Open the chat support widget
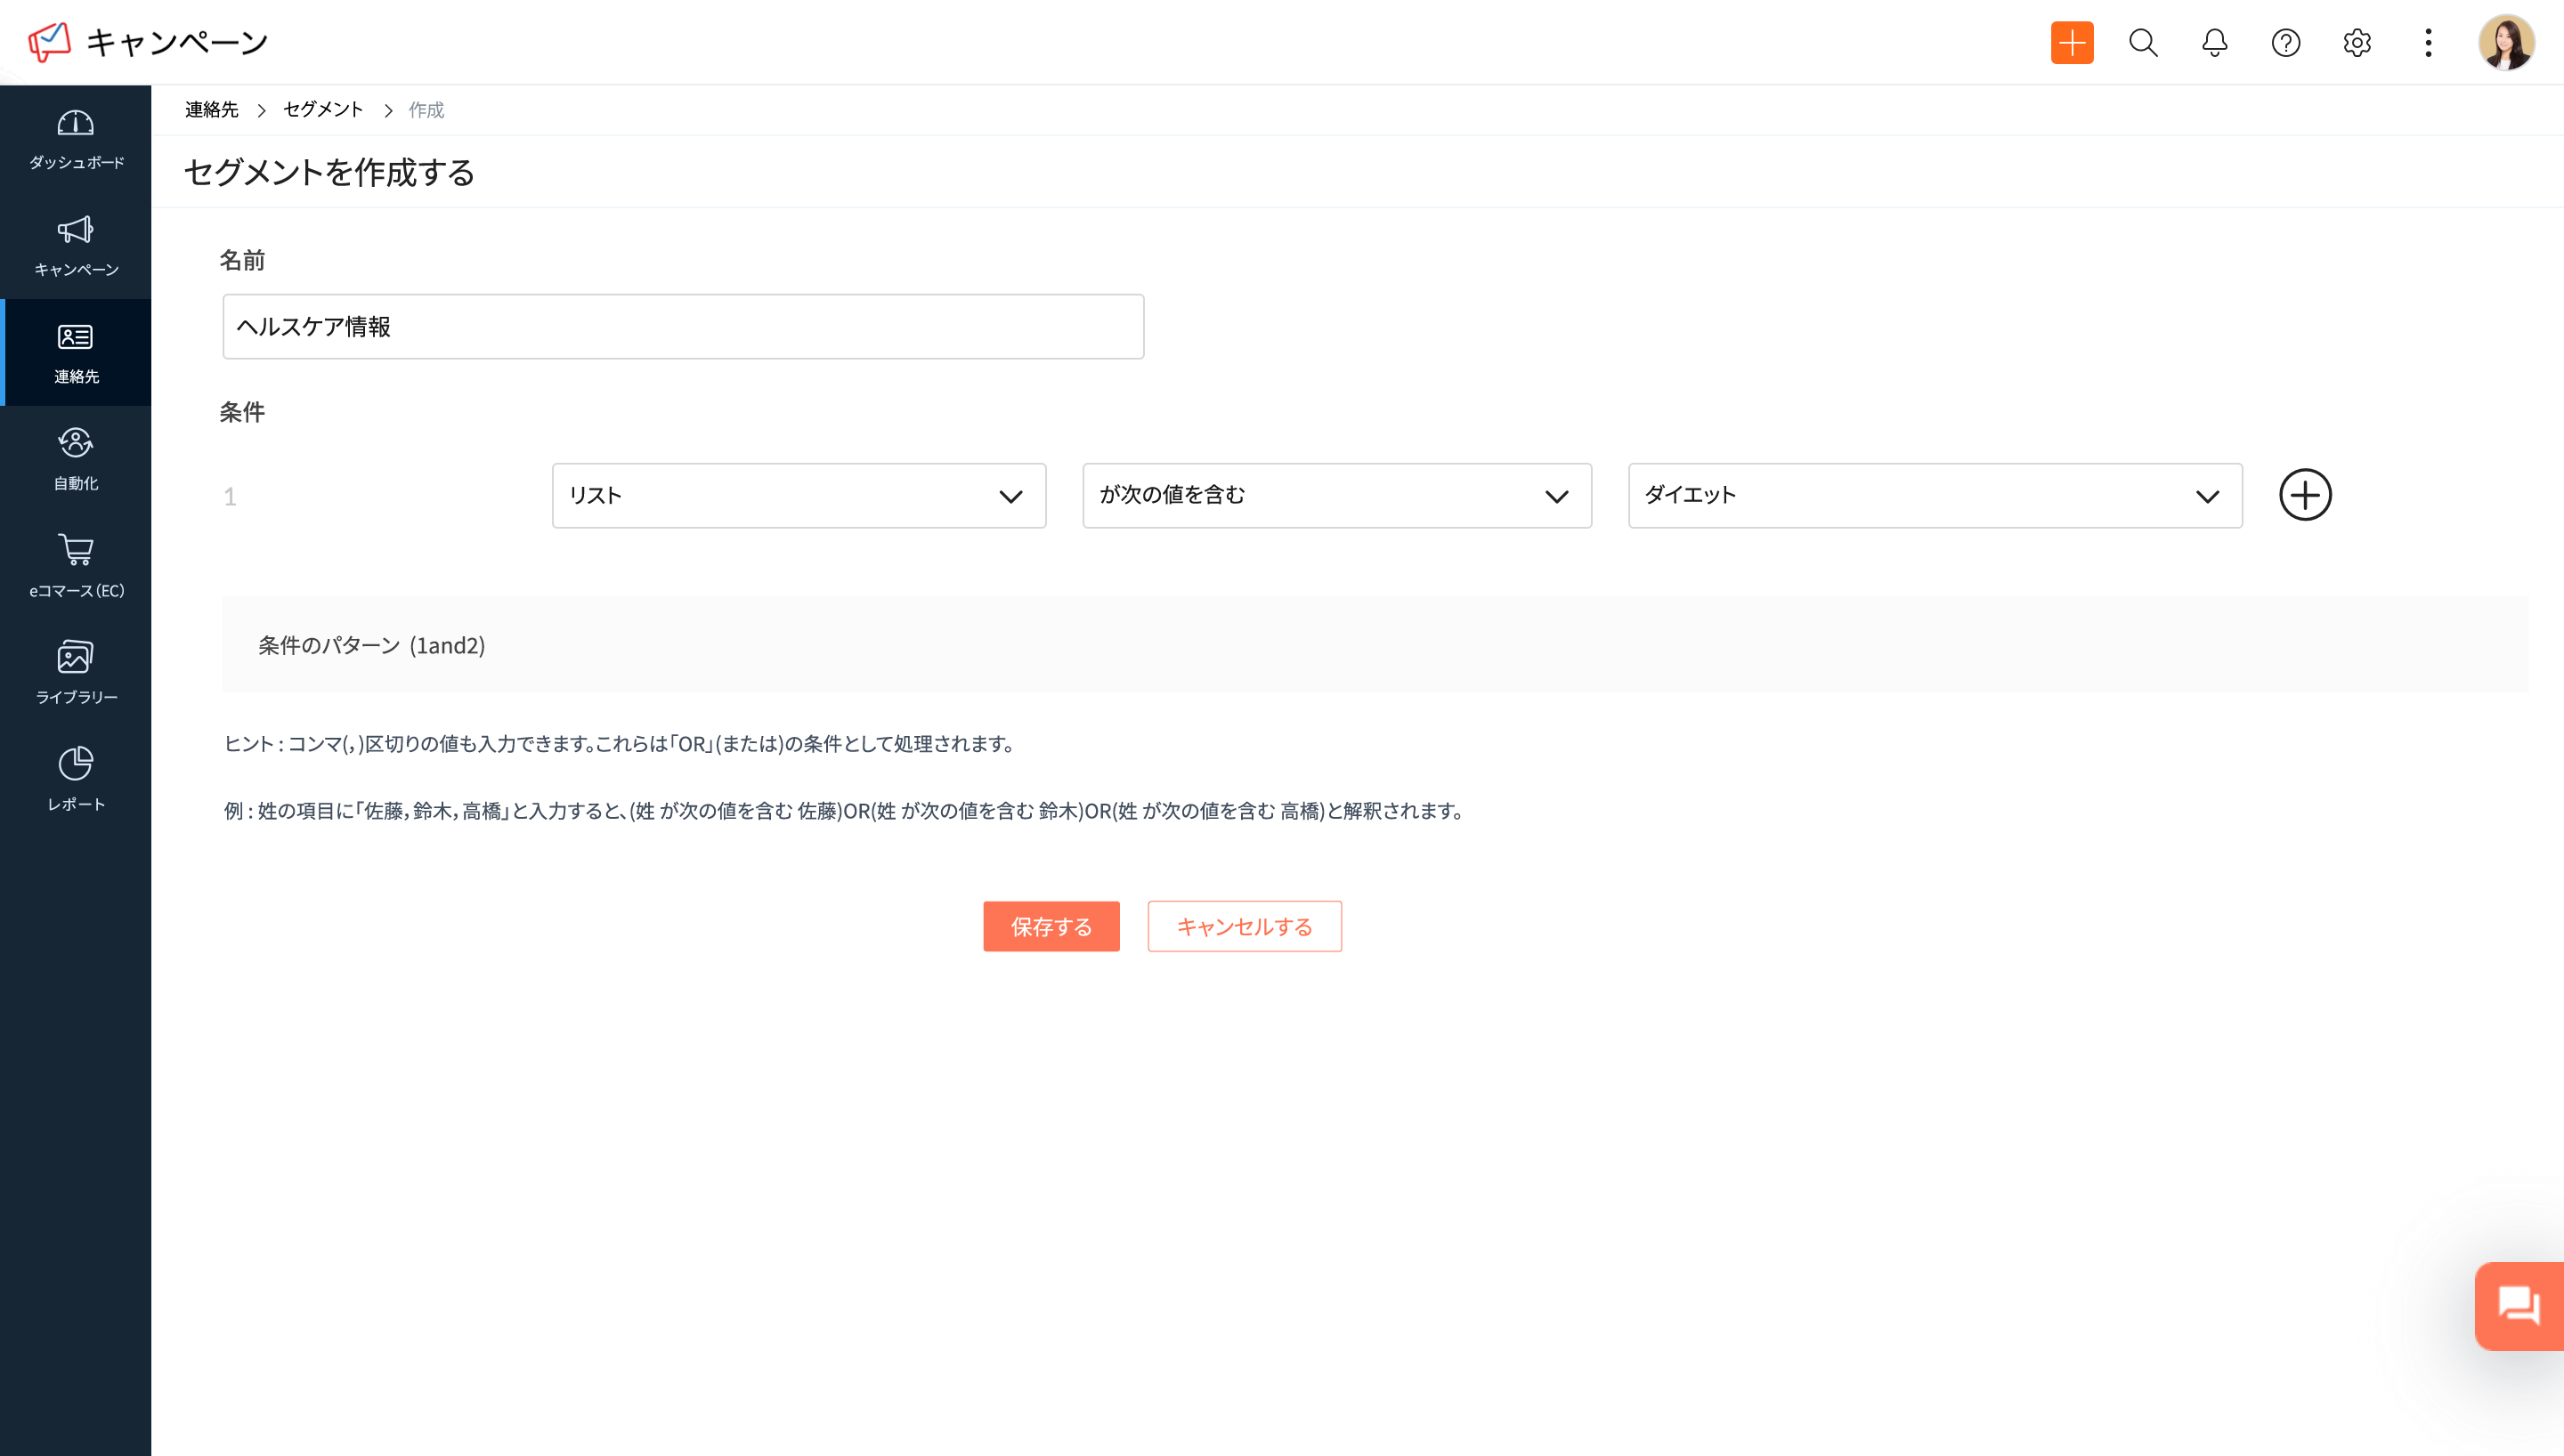The width and height of the screenshot is (2564, 1456). point(2518,1305)
